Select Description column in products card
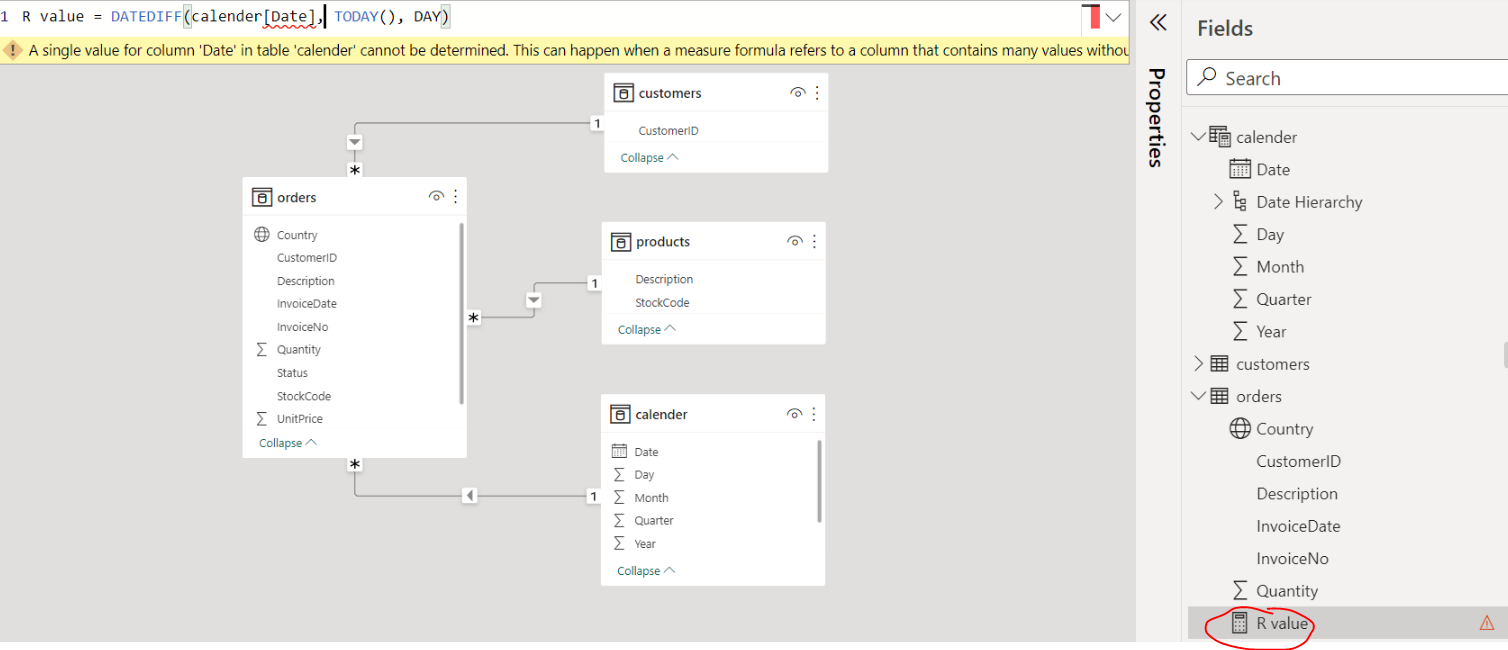1508x650 pixels. (x=664, y=280)
